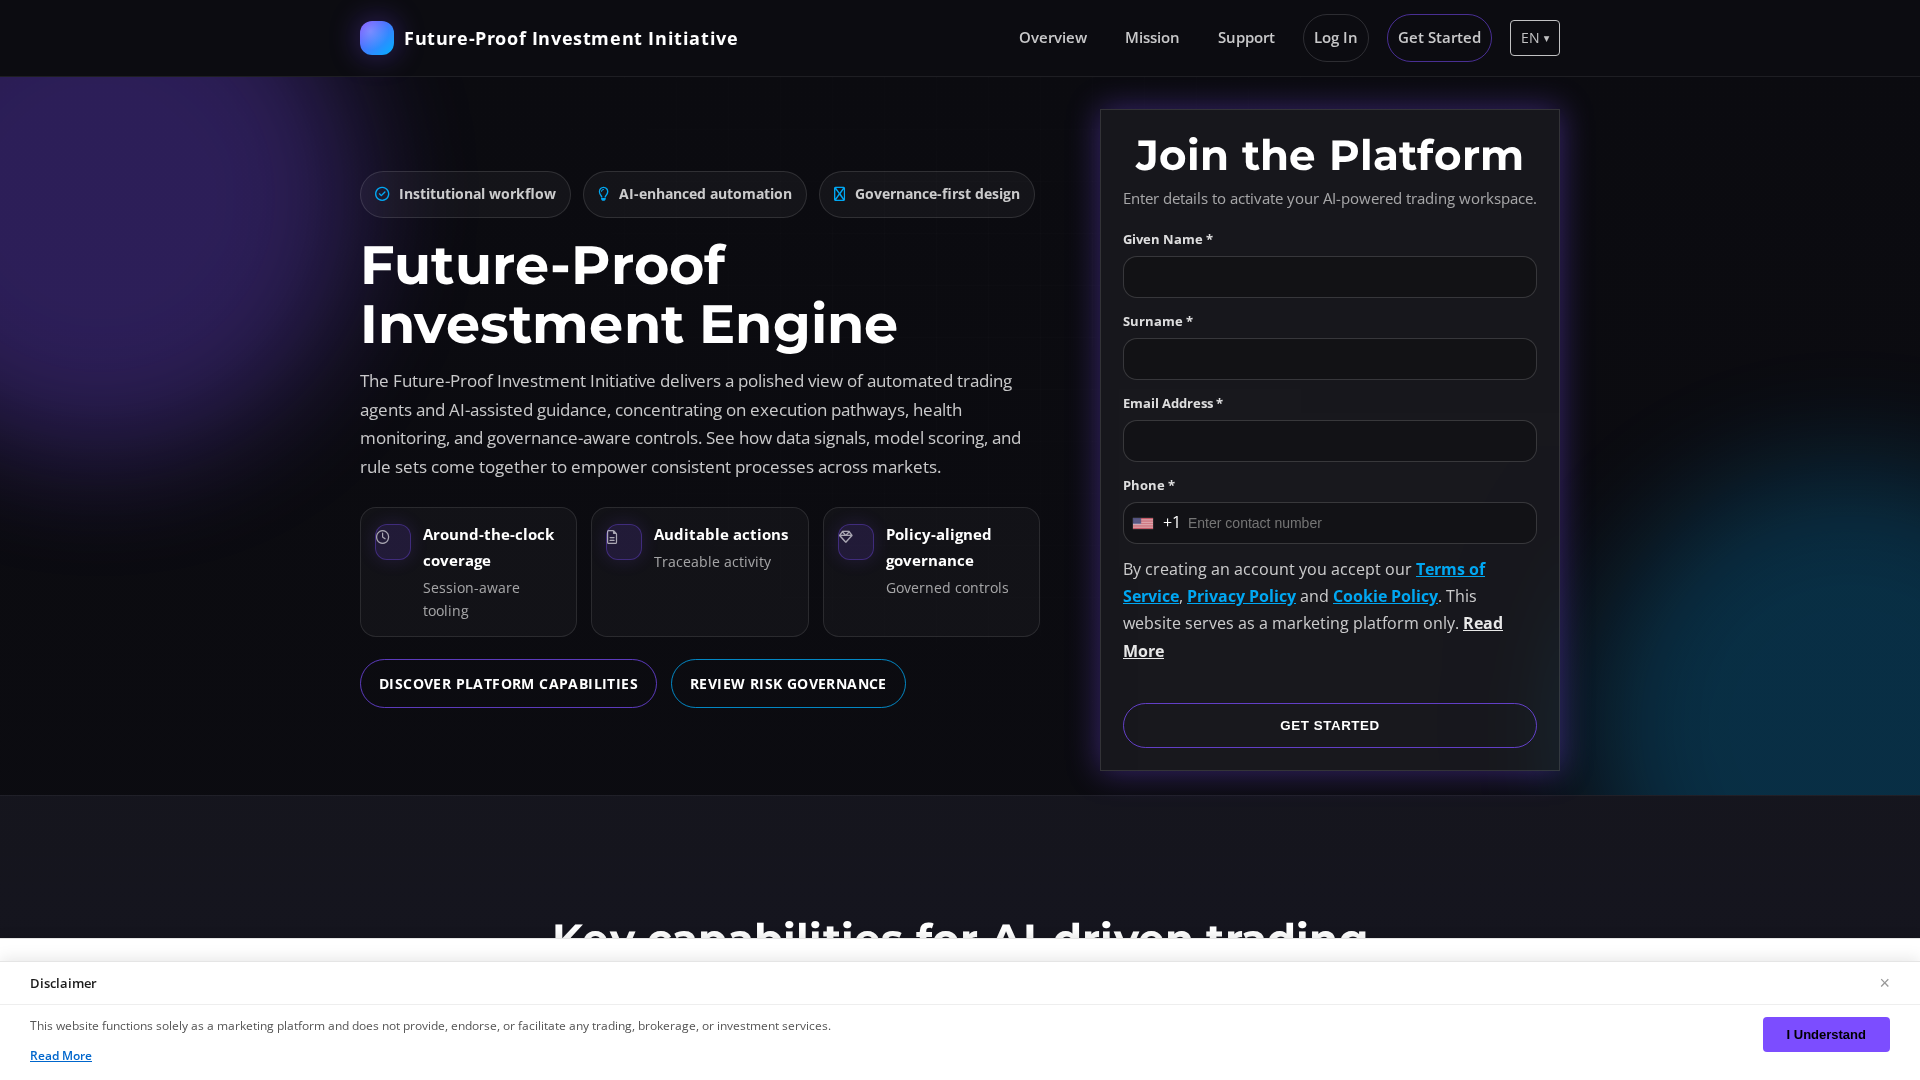Click the 'Traceable activity' text
This screenshot has width=1920, height=1080.
pyautogui.click(x=712, y=562)
